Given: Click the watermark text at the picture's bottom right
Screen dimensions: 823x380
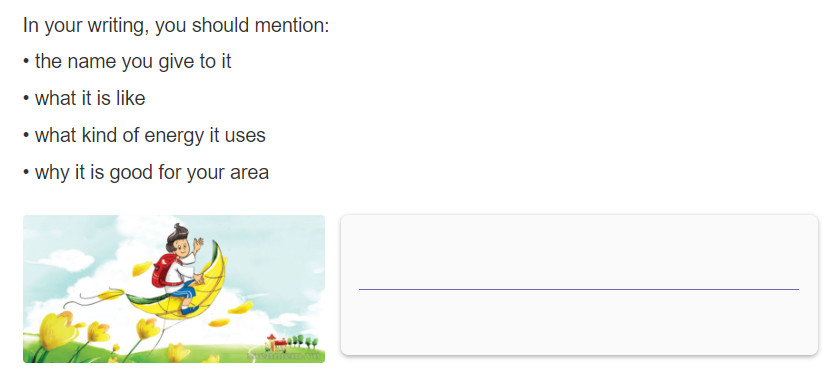Looking at the screenshot, I should 285,357.
